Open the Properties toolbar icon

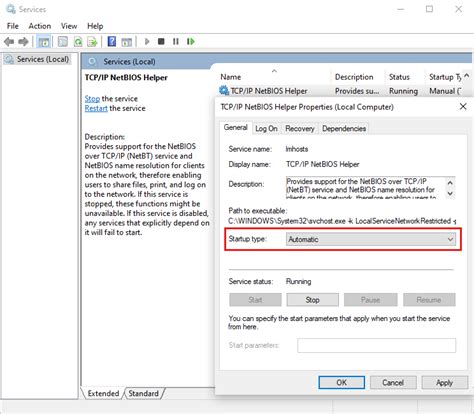tap(63, 42)
